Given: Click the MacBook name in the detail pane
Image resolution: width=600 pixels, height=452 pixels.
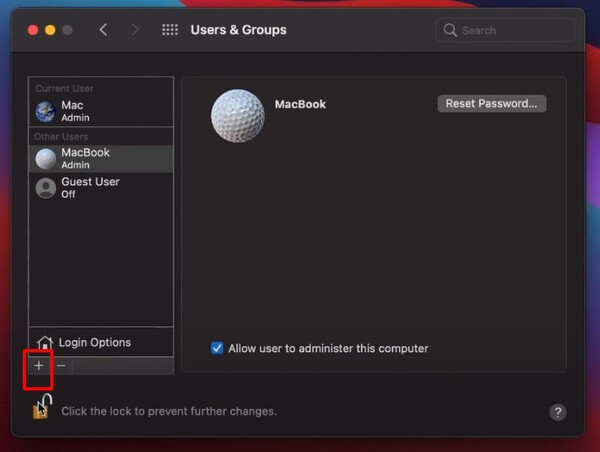Looking at the screenshot, I should [x=300, y=104].
